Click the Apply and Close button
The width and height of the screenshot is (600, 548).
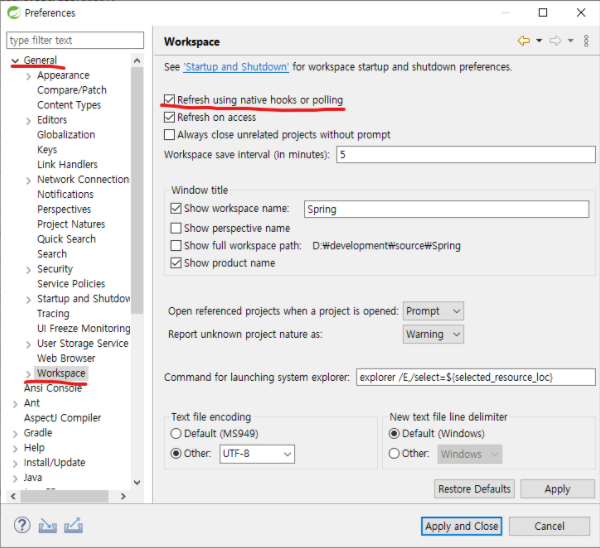point(461,526)
